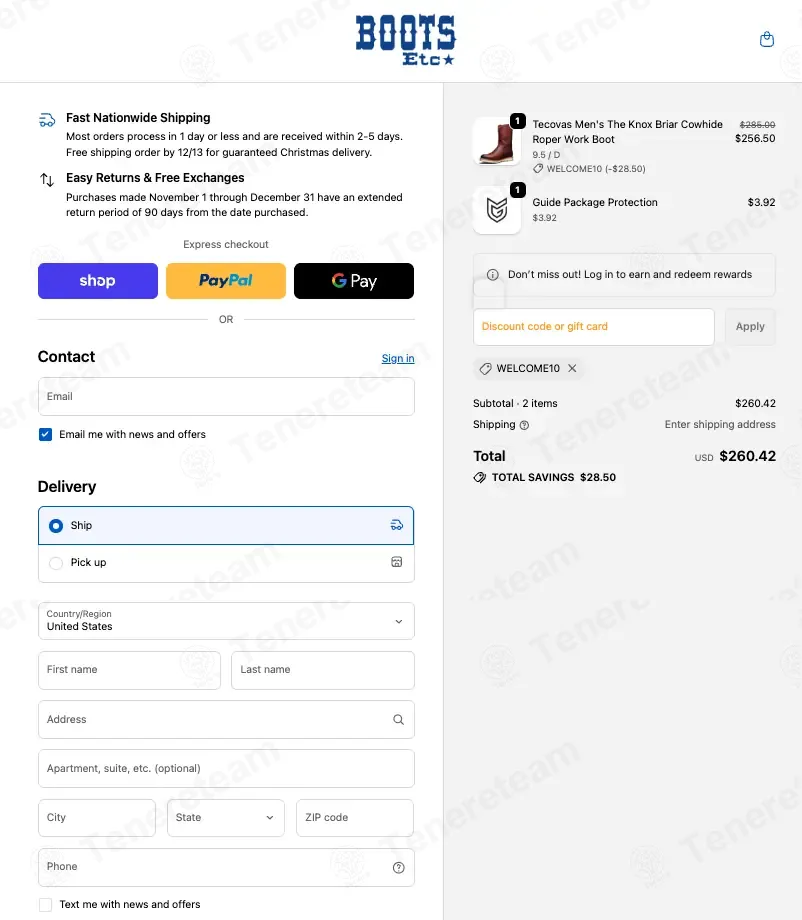Click the Sign in link
Viewport: 802px width, 920px height.
[x=398, y=358]
